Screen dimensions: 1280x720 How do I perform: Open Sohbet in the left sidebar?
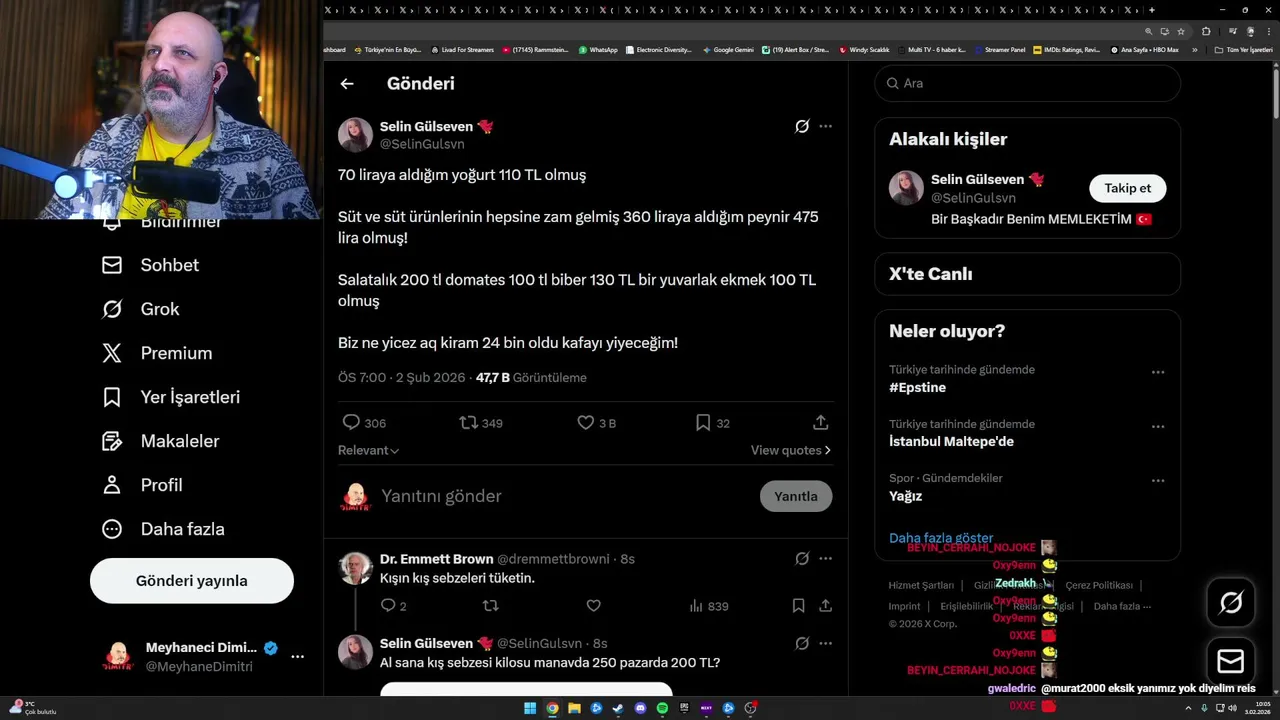150,265
